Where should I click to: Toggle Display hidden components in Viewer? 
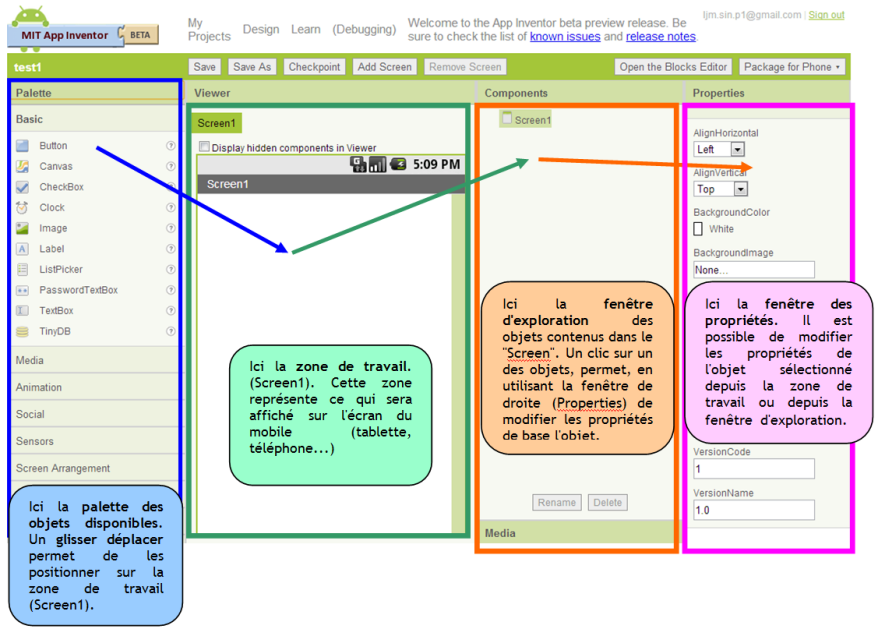[204, 147]
